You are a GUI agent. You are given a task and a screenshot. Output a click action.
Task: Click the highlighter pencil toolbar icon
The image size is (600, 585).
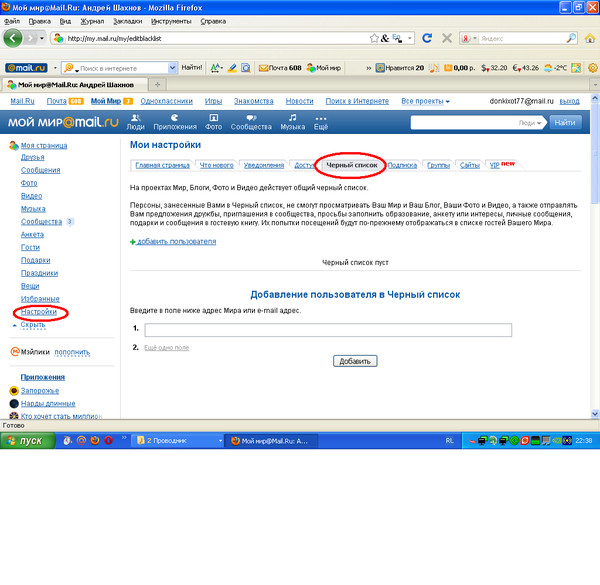(x=232, y=68)
